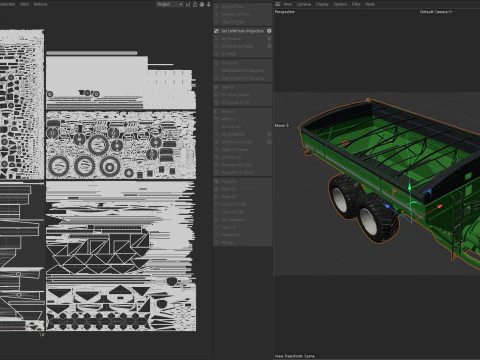This screenshot has width=480, height=360.
Task: Open settings gear beside UV Straighten
Action: pyautogui.click(x=269, y=134)
